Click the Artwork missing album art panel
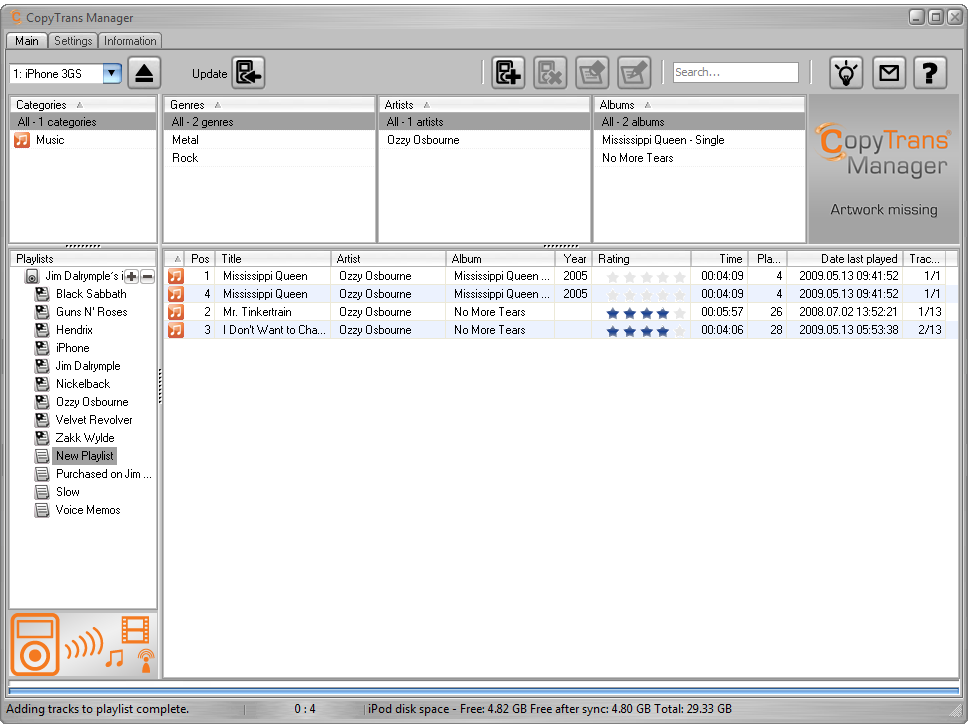The height and width of the screenshot is (724, 968). pyautogui.click(x=883, y=169)
